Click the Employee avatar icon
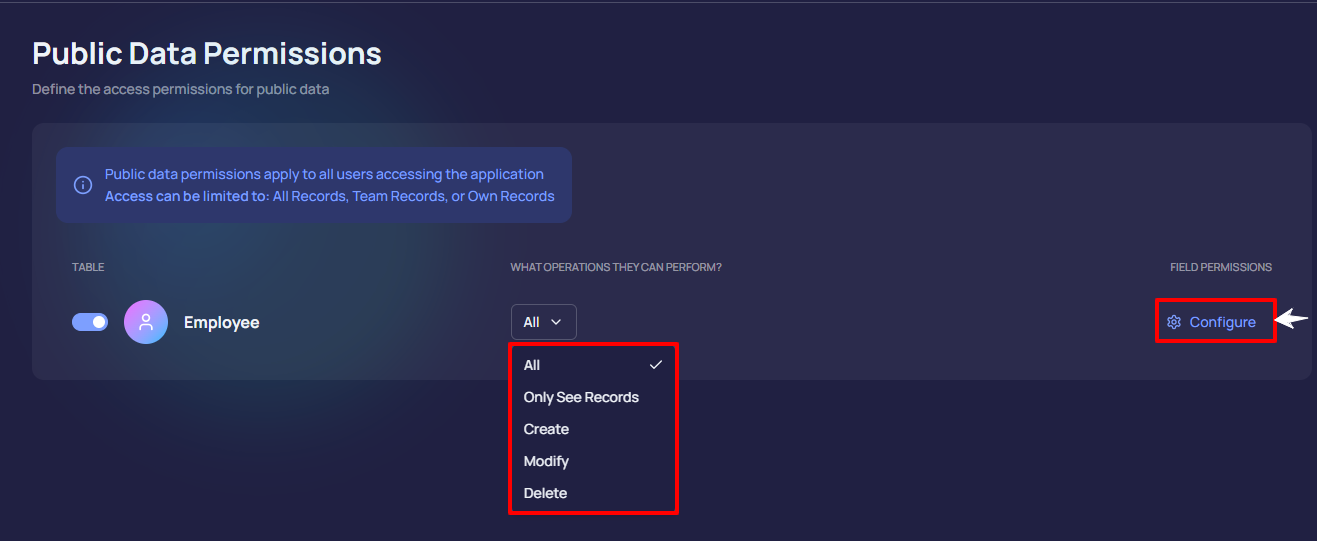 [x=146, y=322]
